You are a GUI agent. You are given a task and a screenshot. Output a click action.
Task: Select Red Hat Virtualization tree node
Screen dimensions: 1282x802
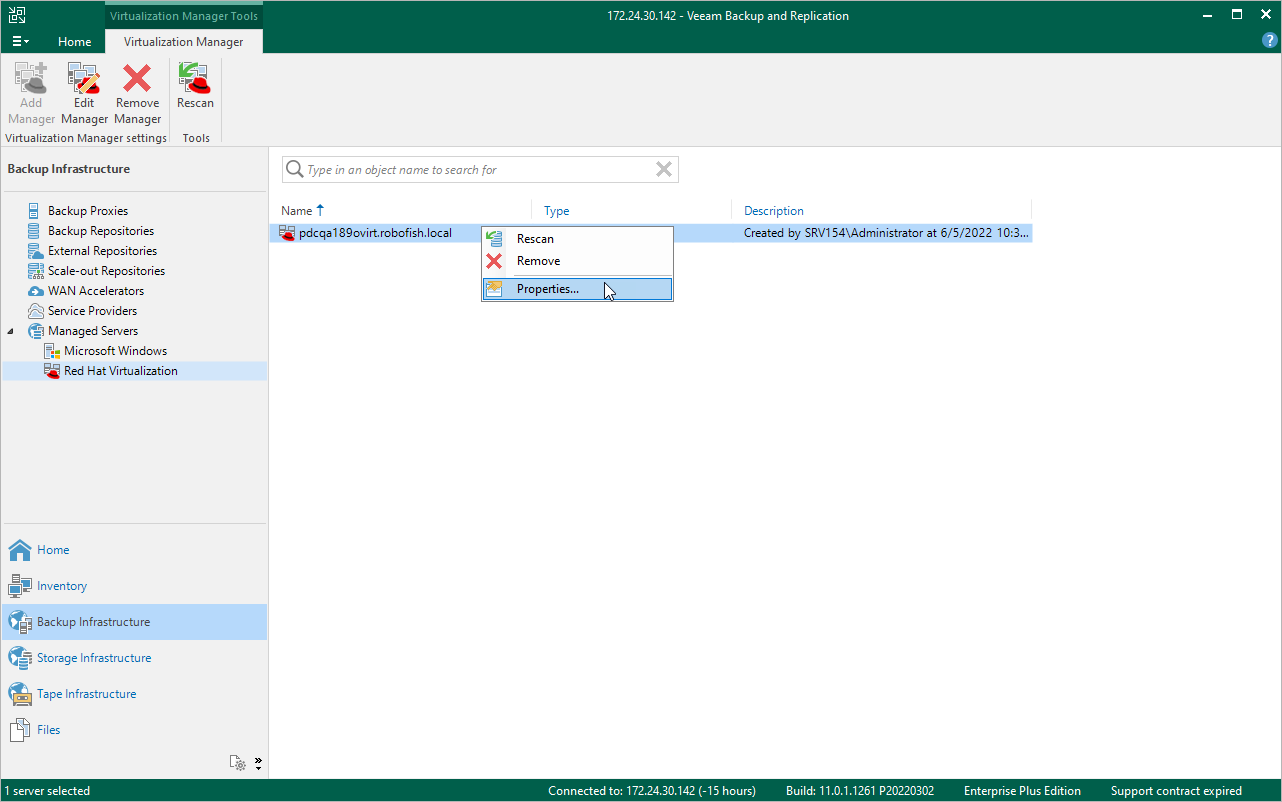pyautogui.click(x=121, y=371)
